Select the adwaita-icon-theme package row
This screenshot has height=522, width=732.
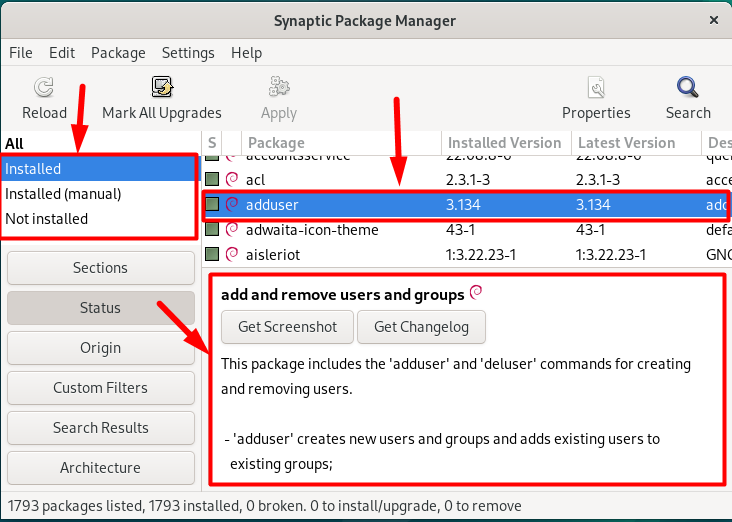click(467, 229)
